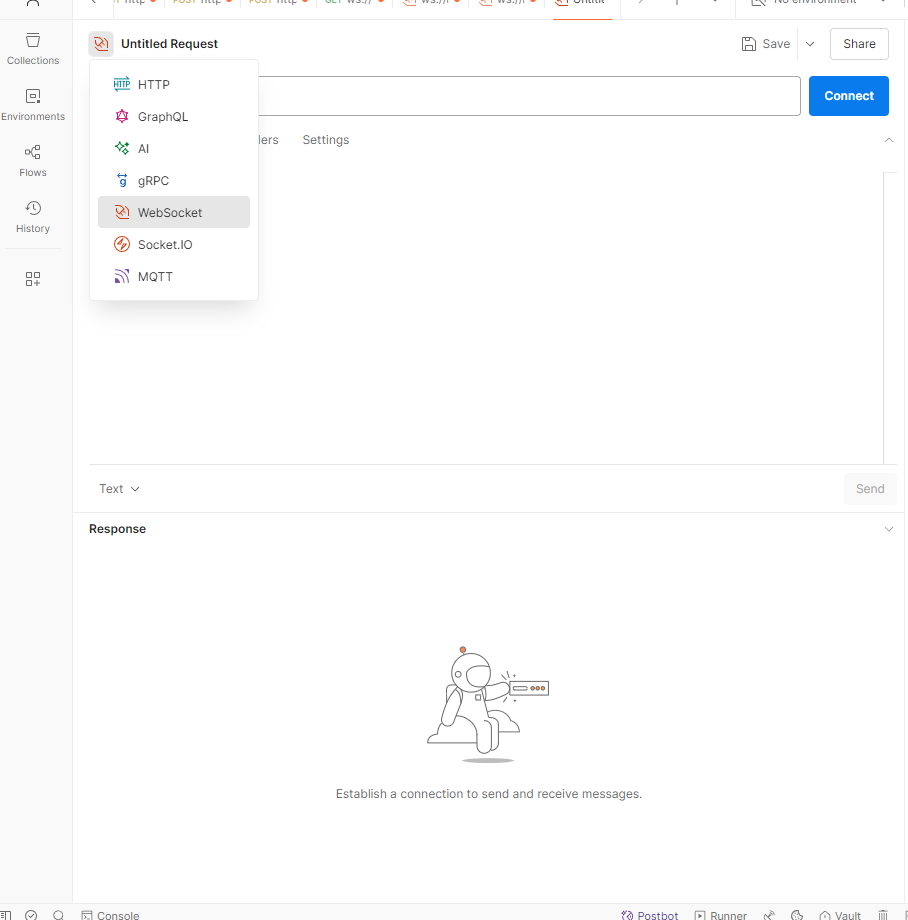This screenshot has width=908, height=920.
Task: Choose AI in the request type menu
Action: click(x=174, y=148)
